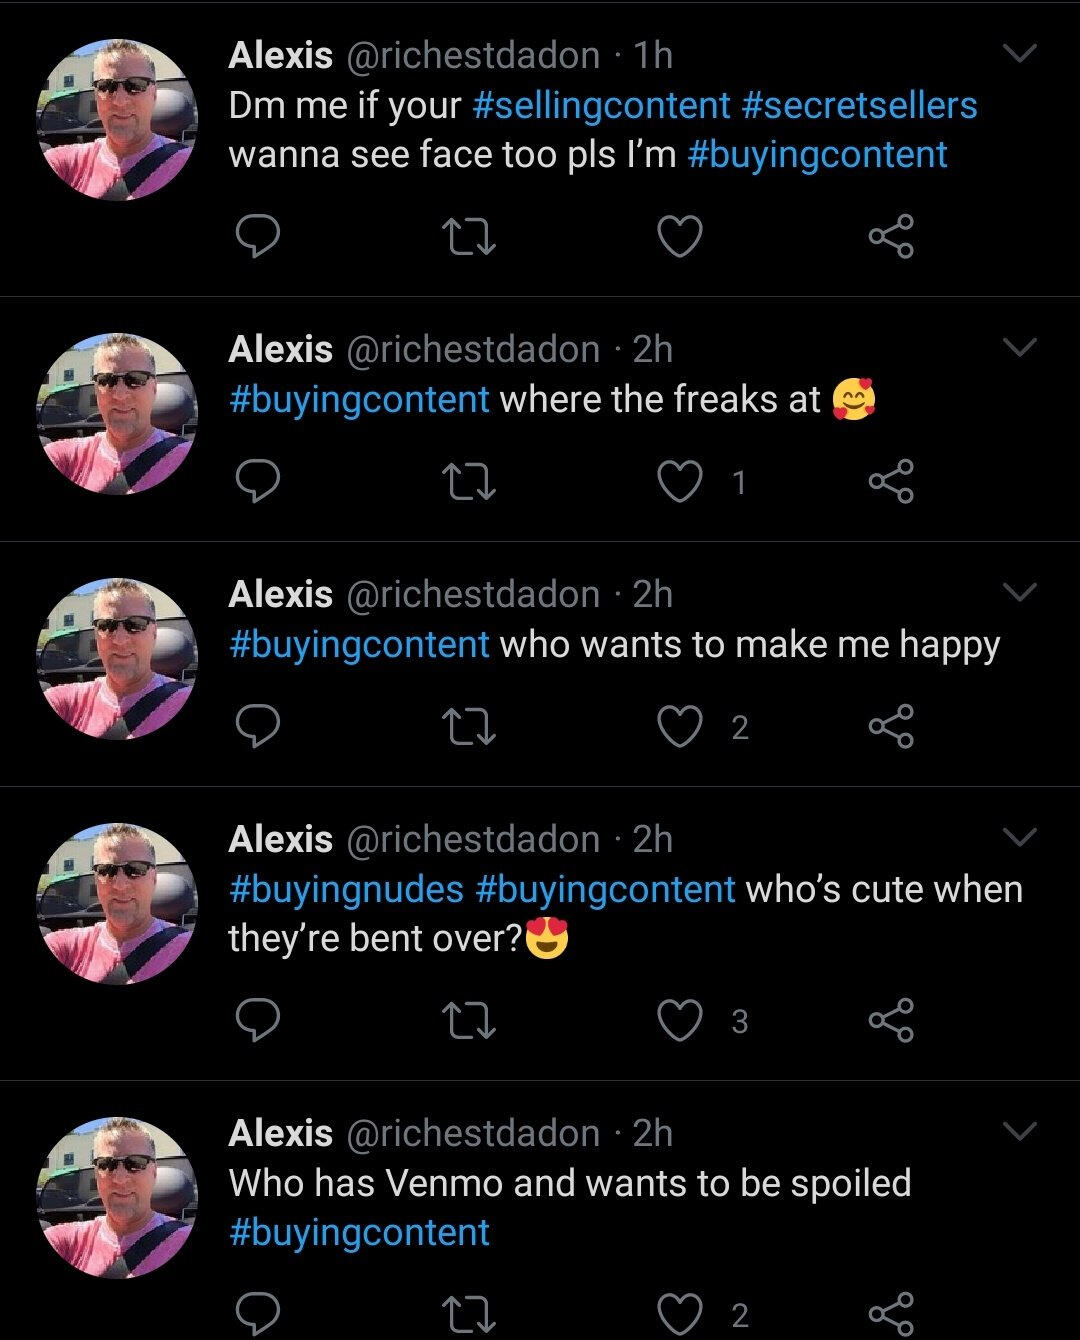
Task: Retweet the "where the freaks at" tweet
Action: (x=469, y=482)
